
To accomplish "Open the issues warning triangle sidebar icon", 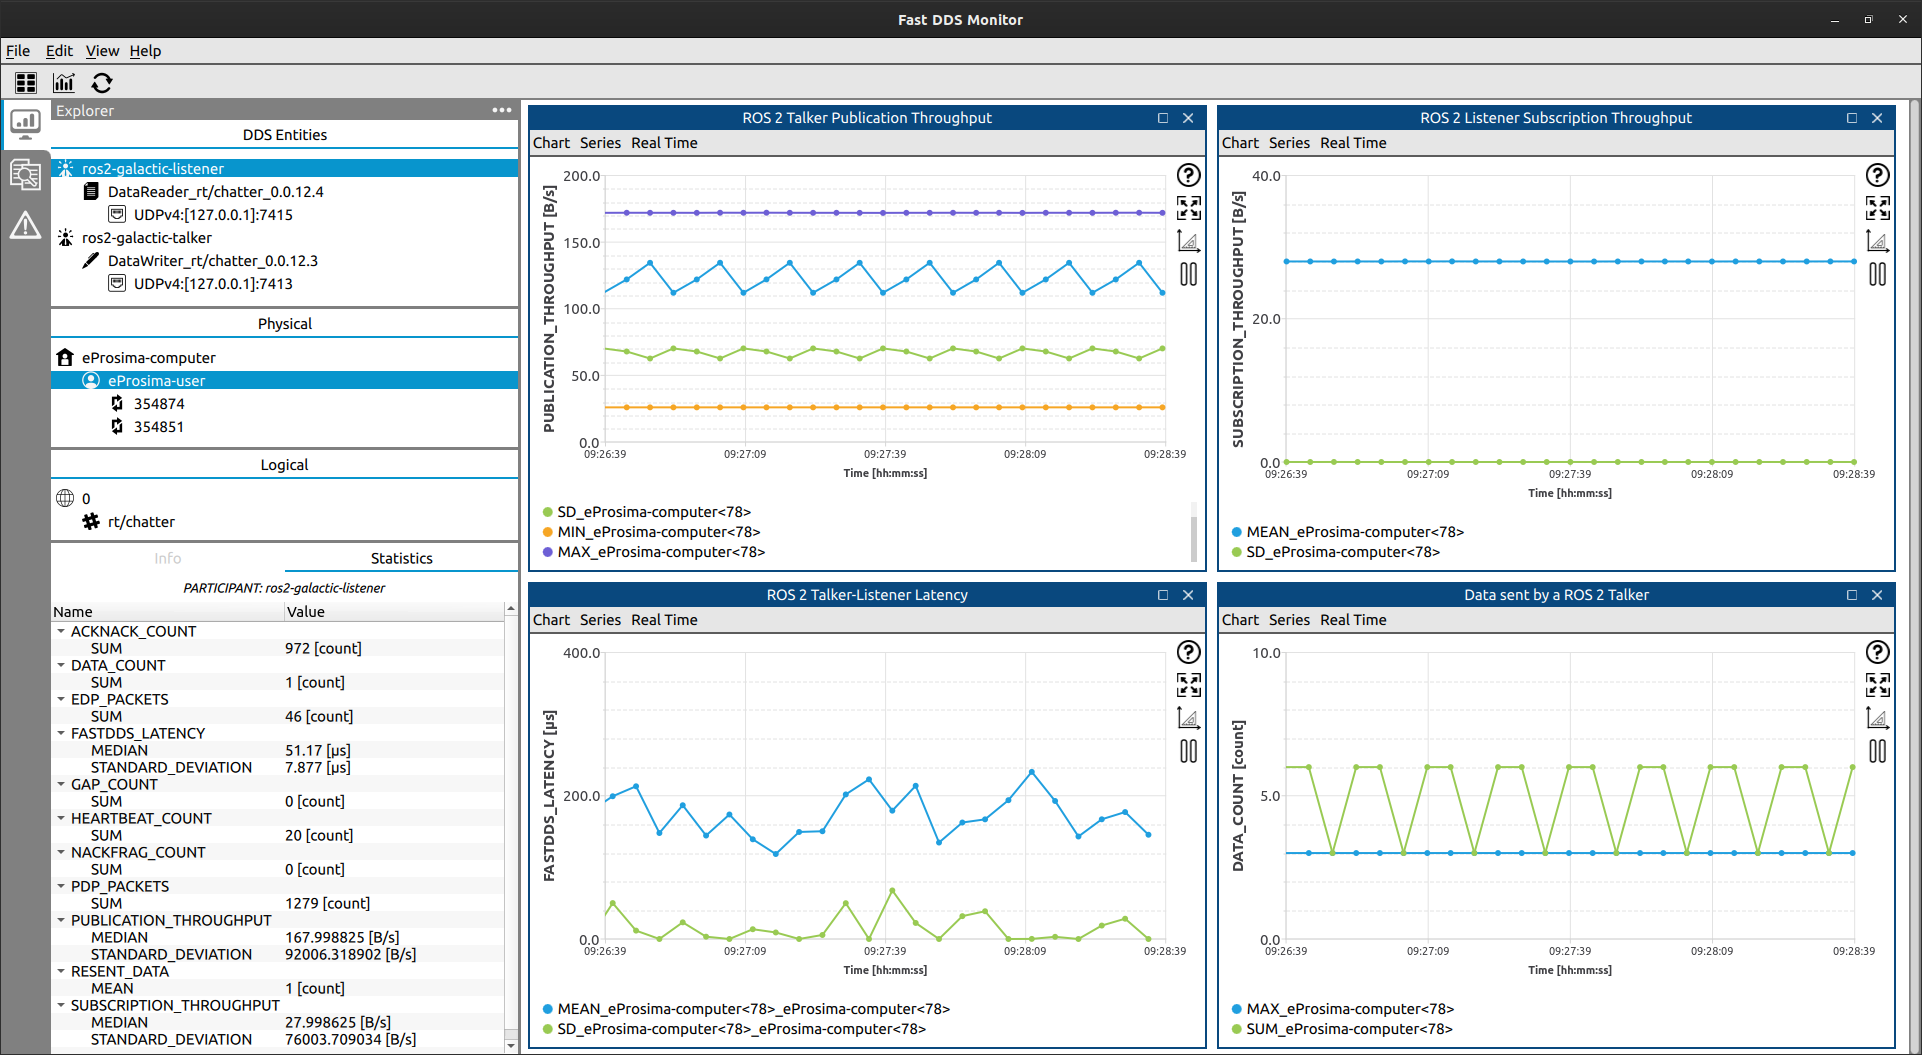I will (x=25, y=225).
